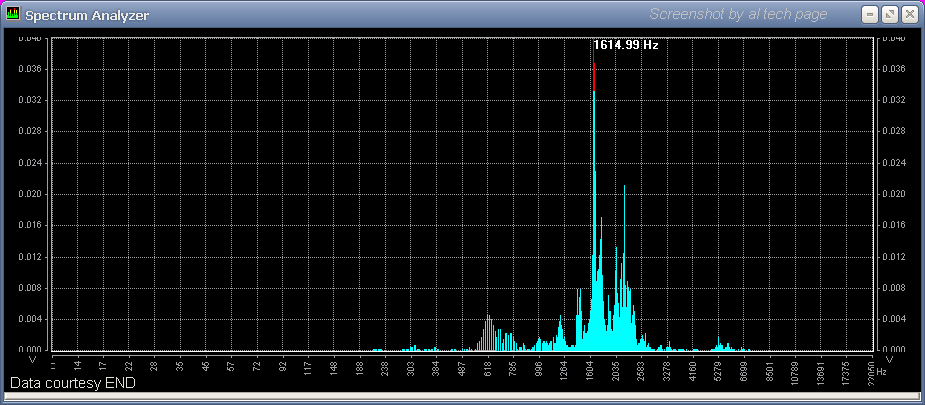Viewport: 925px width, 405px height.
Task: Click the 1614.99 Hz peak label
Action: (626, 45)
